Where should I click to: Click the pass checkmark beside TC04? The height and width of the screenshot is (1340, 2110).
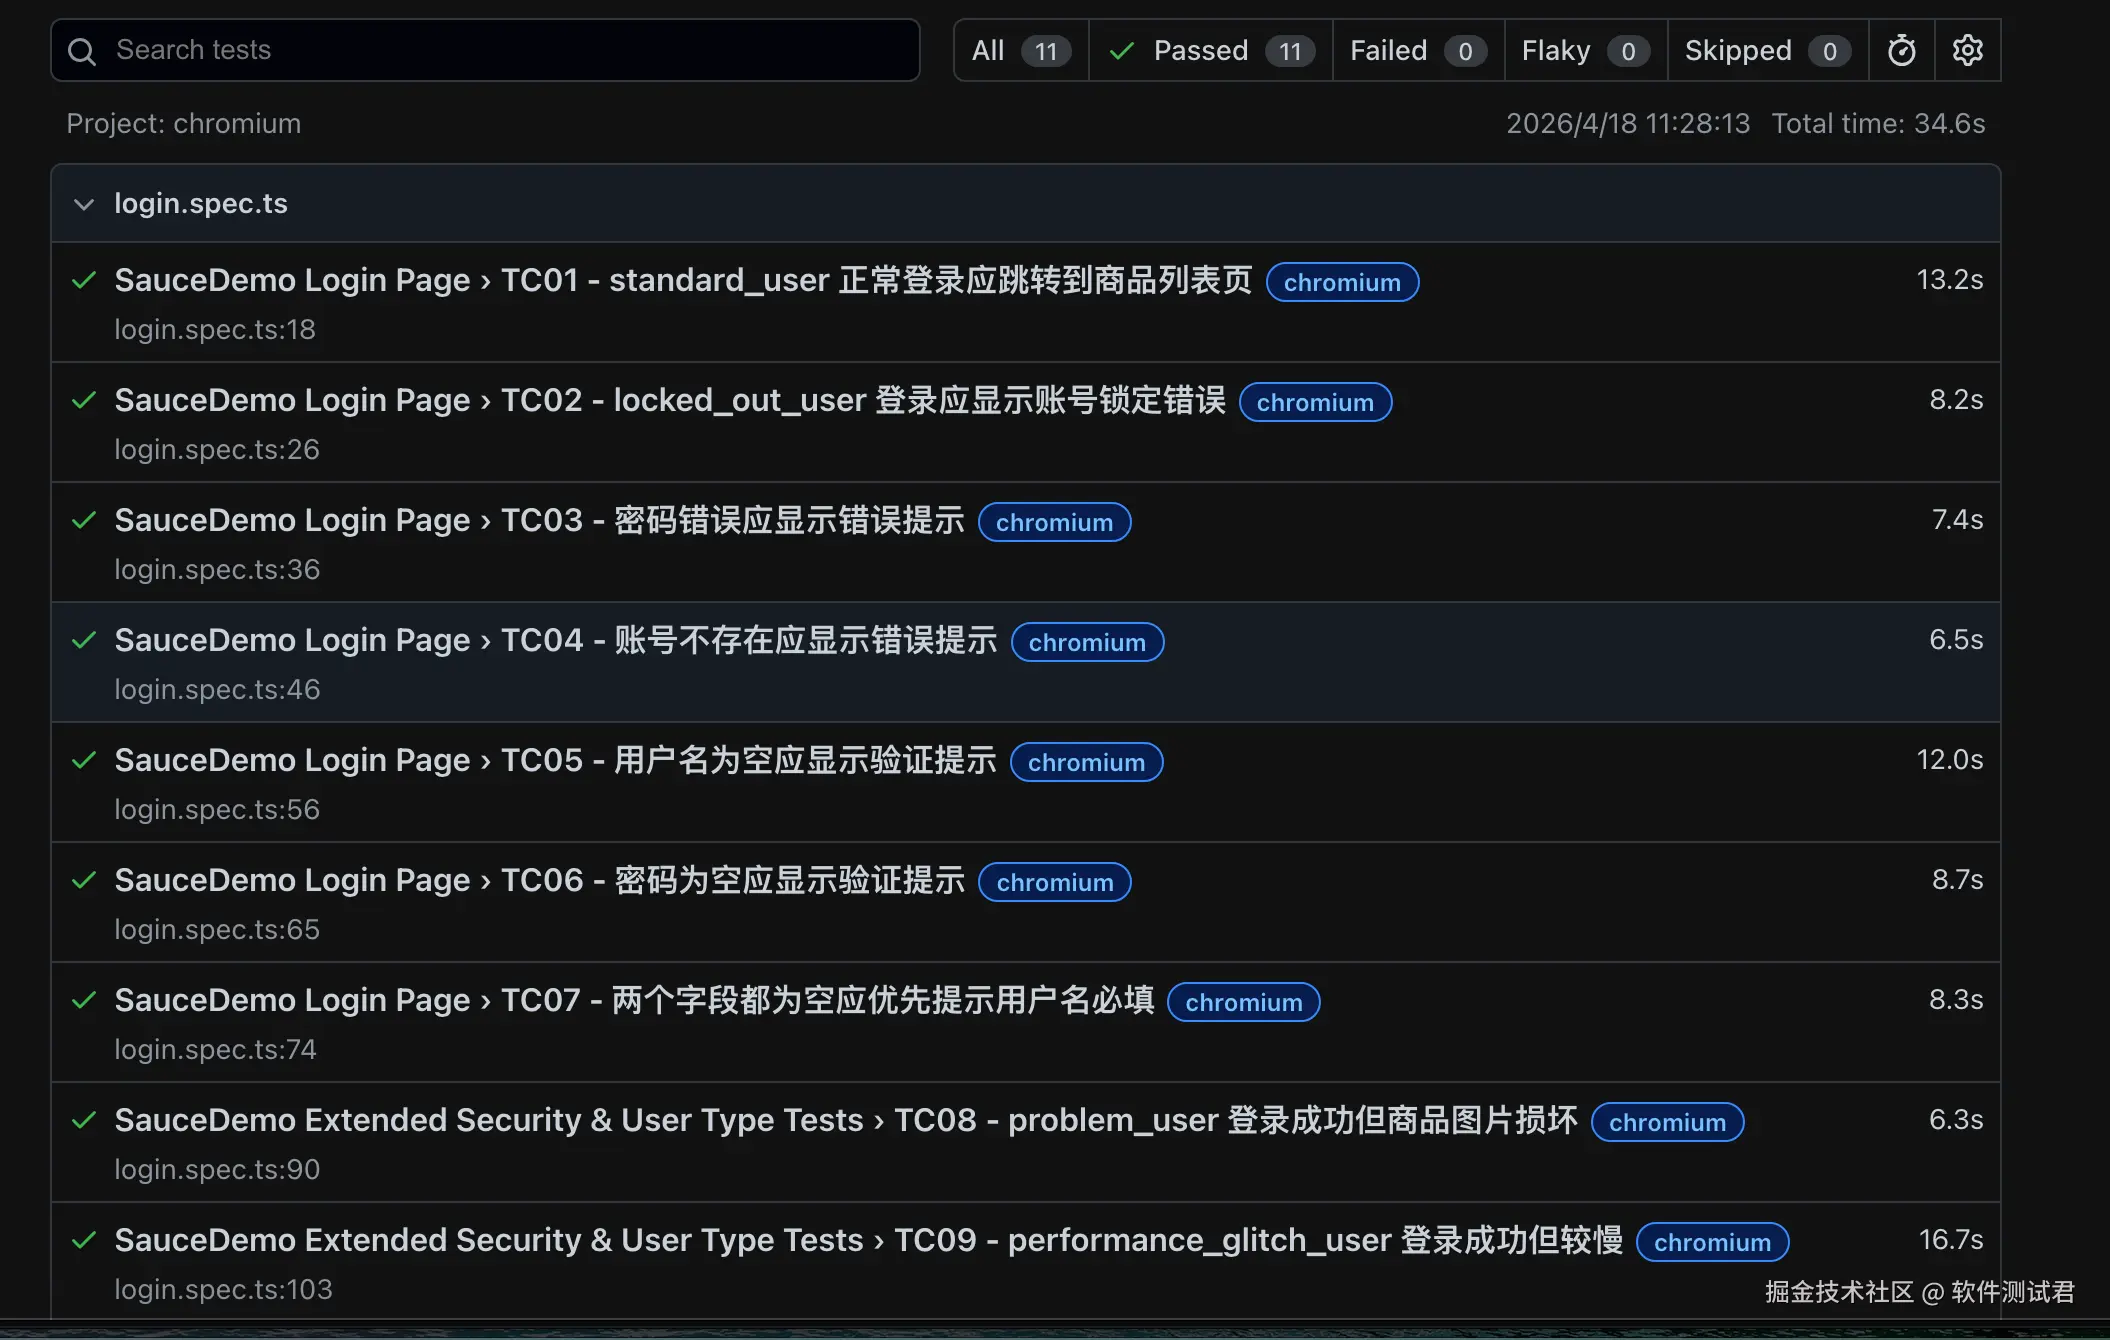(84, 640)
